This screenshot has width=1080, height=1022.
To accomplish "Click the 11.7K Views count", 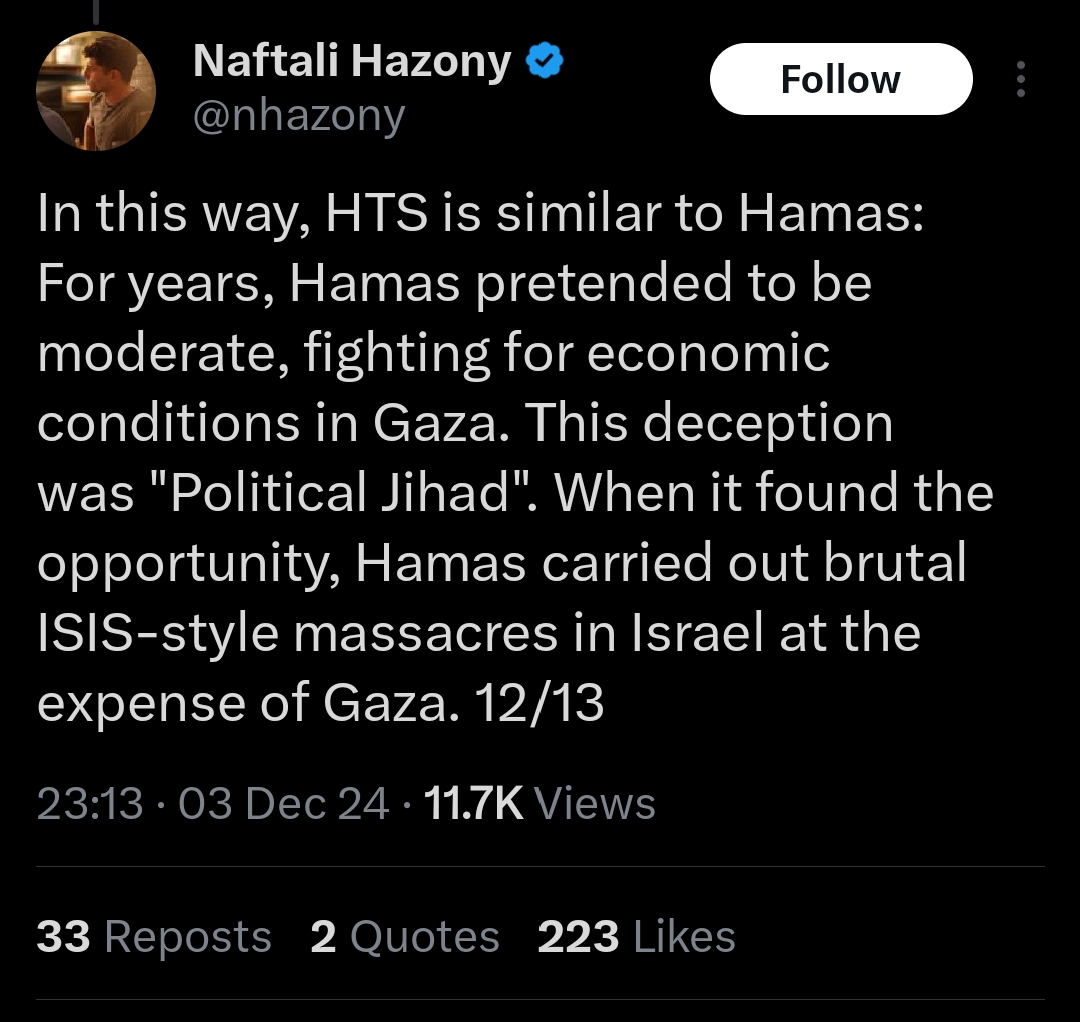I will click(x=540, y=803).
